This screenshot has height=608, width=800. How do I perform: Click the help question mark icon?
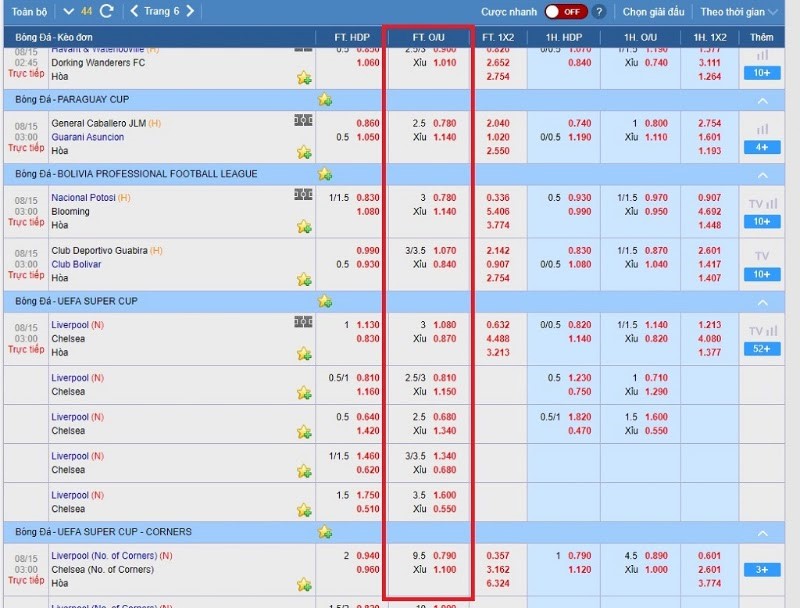[x=599, y=12]
